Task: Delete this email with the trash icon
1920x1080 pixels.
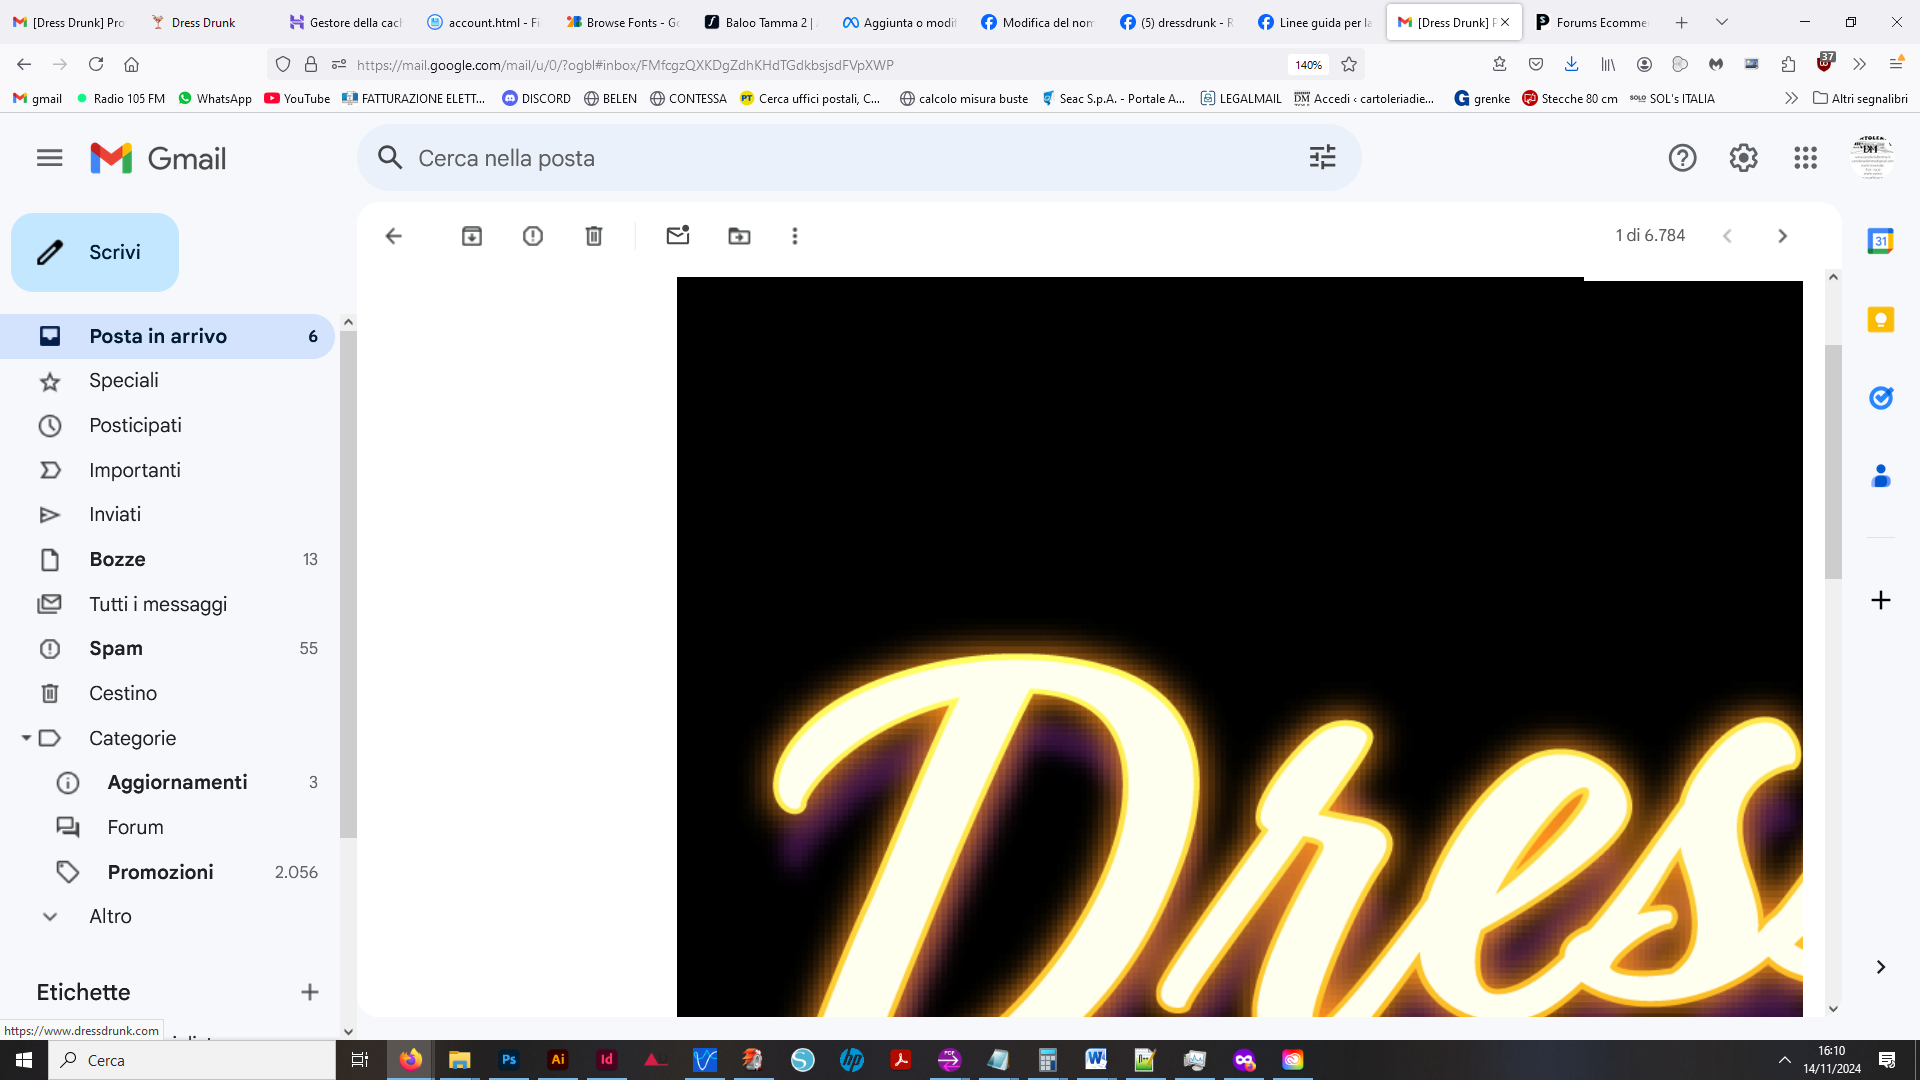Action: point(594,236)
